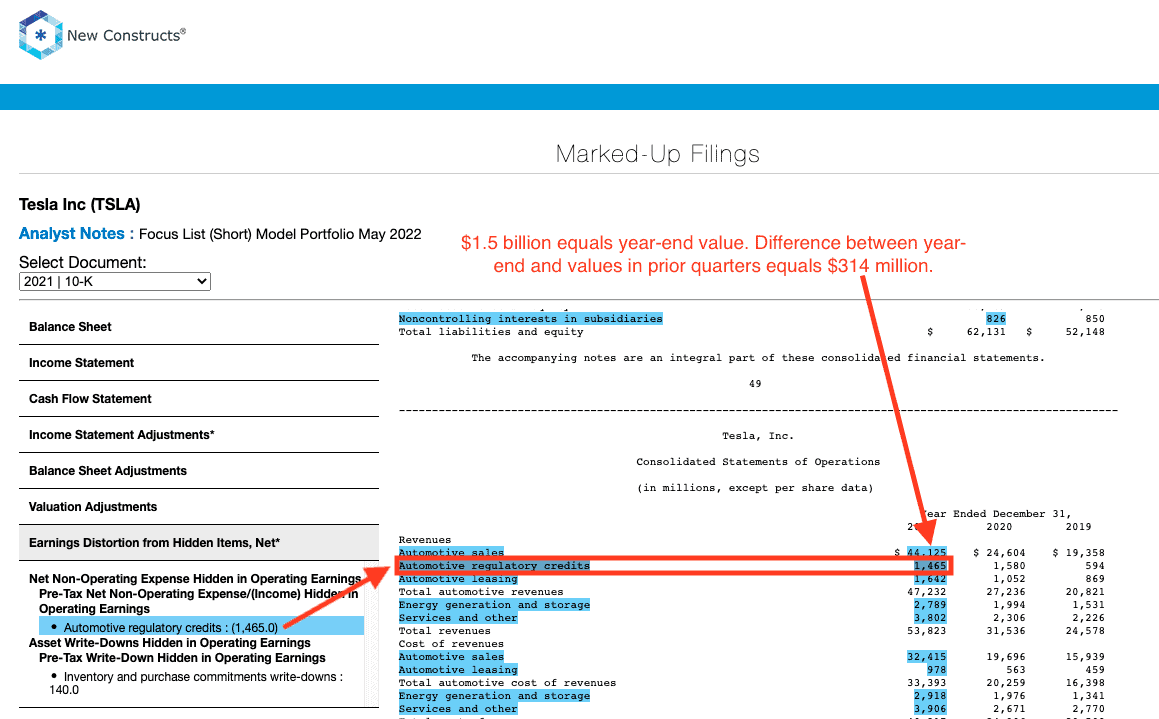Click the Tesla Inc (TSLA) company heading
Image resolution: width=1159 pixels, height=719 pixels.
click(80, 205)
